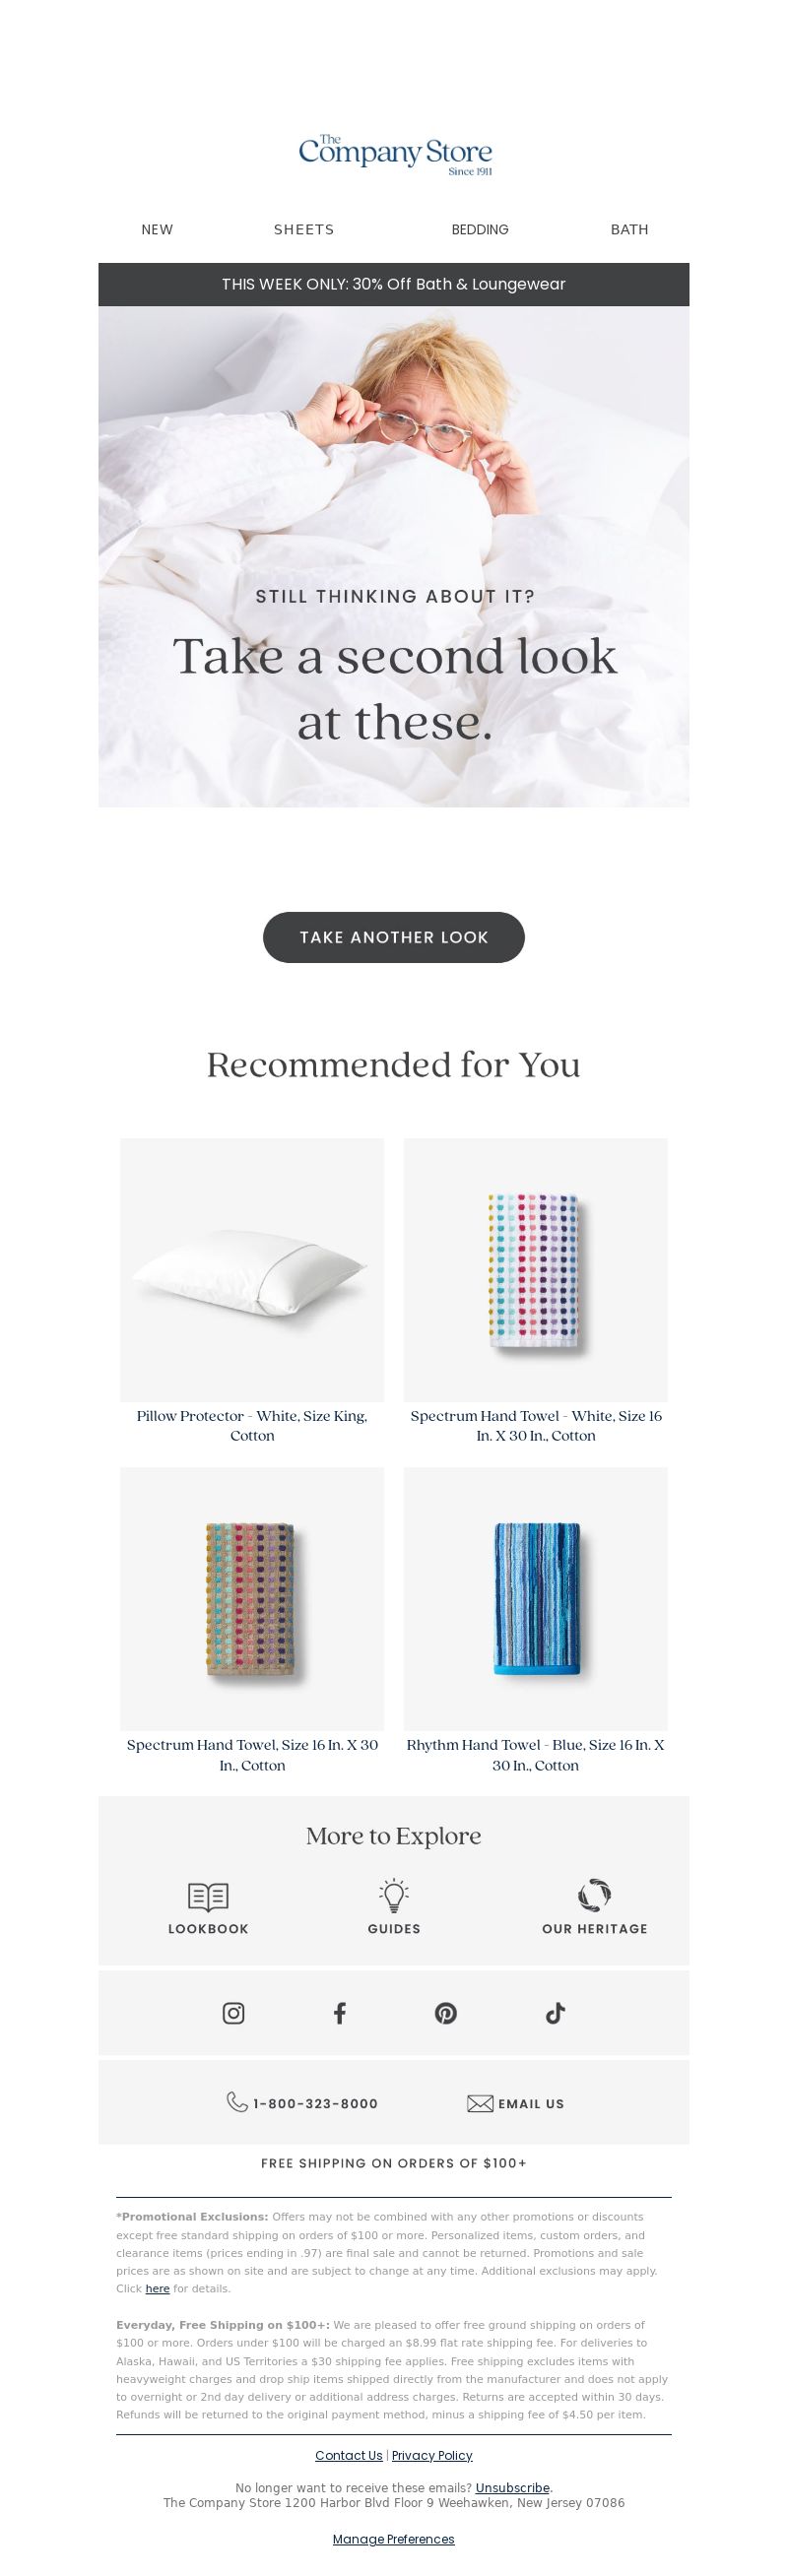
Task: Click the Unsubscribe link
Action: click(513, 2487)
